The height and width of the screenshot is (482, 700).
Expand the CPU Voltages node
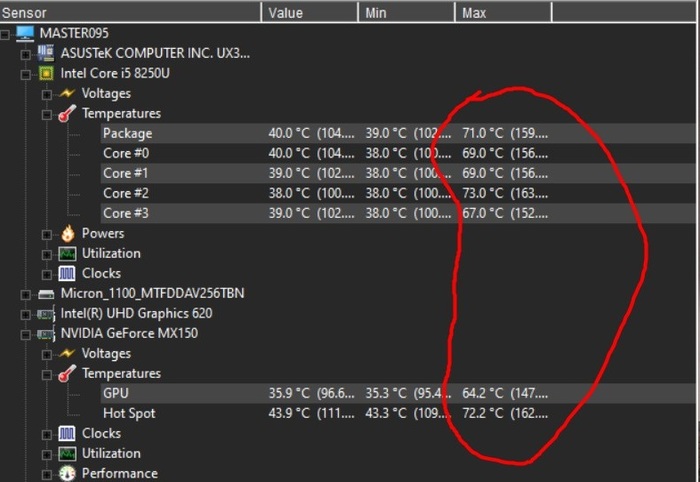coord(46,95)
